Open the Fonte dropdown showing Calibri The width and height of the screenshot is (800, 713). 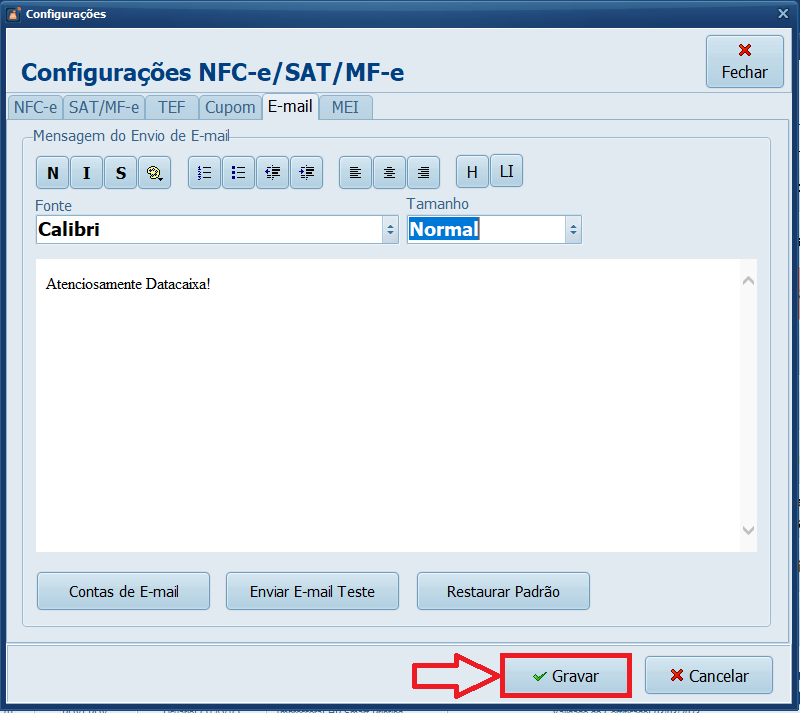[390, 230]
